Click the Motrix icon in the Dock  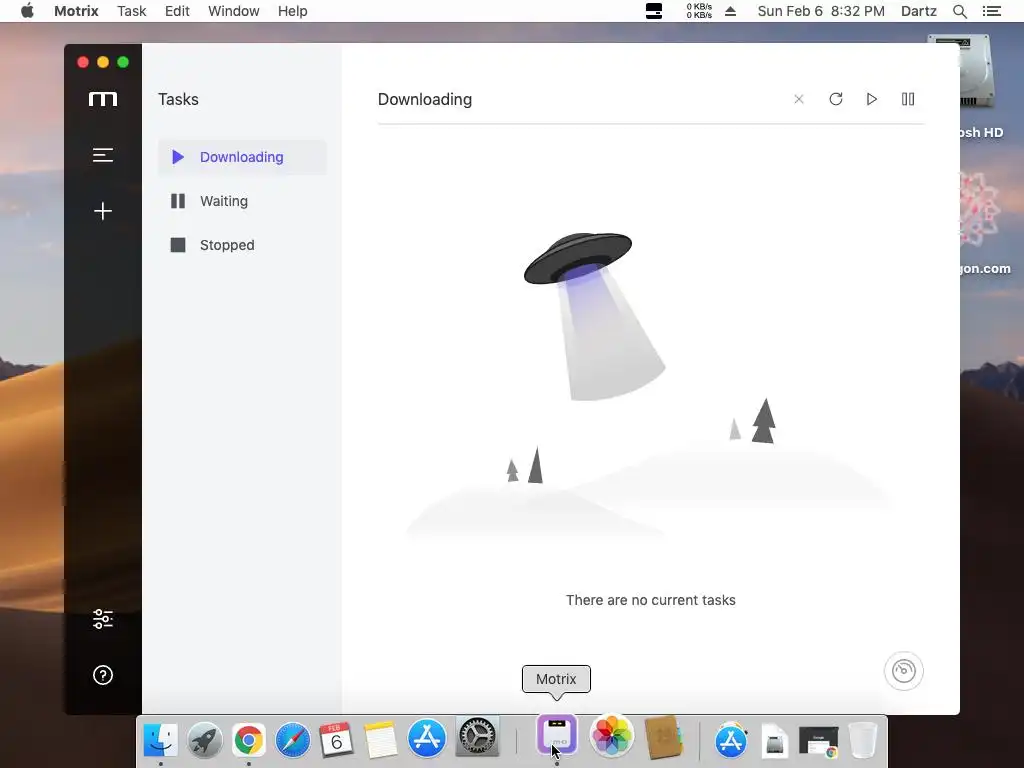coord(557,735)
